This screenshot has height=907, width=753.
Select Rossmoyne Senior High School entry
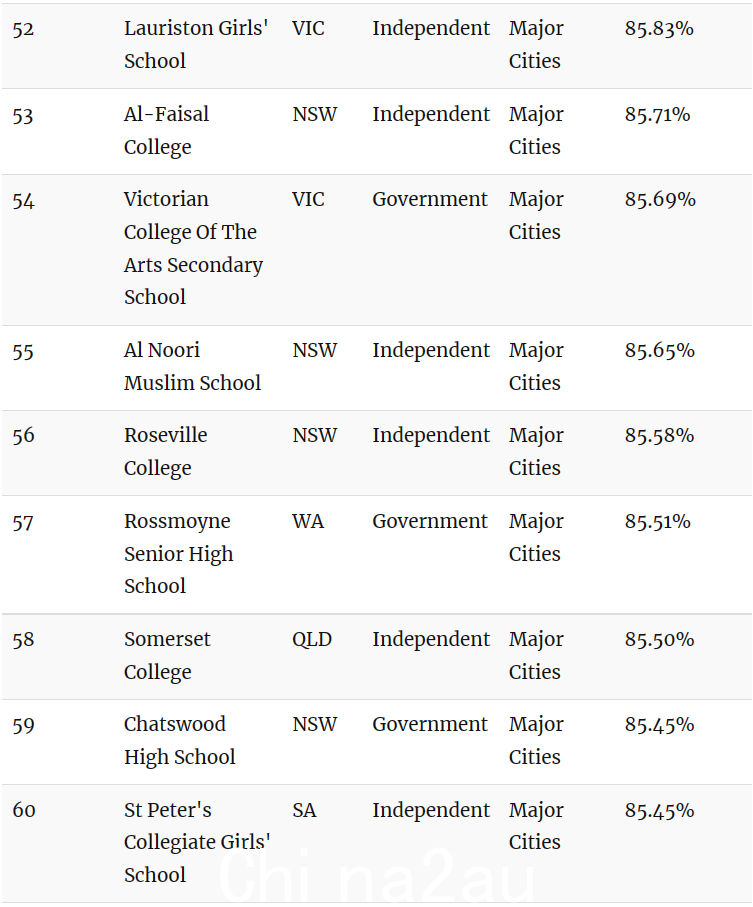point(178,554)
